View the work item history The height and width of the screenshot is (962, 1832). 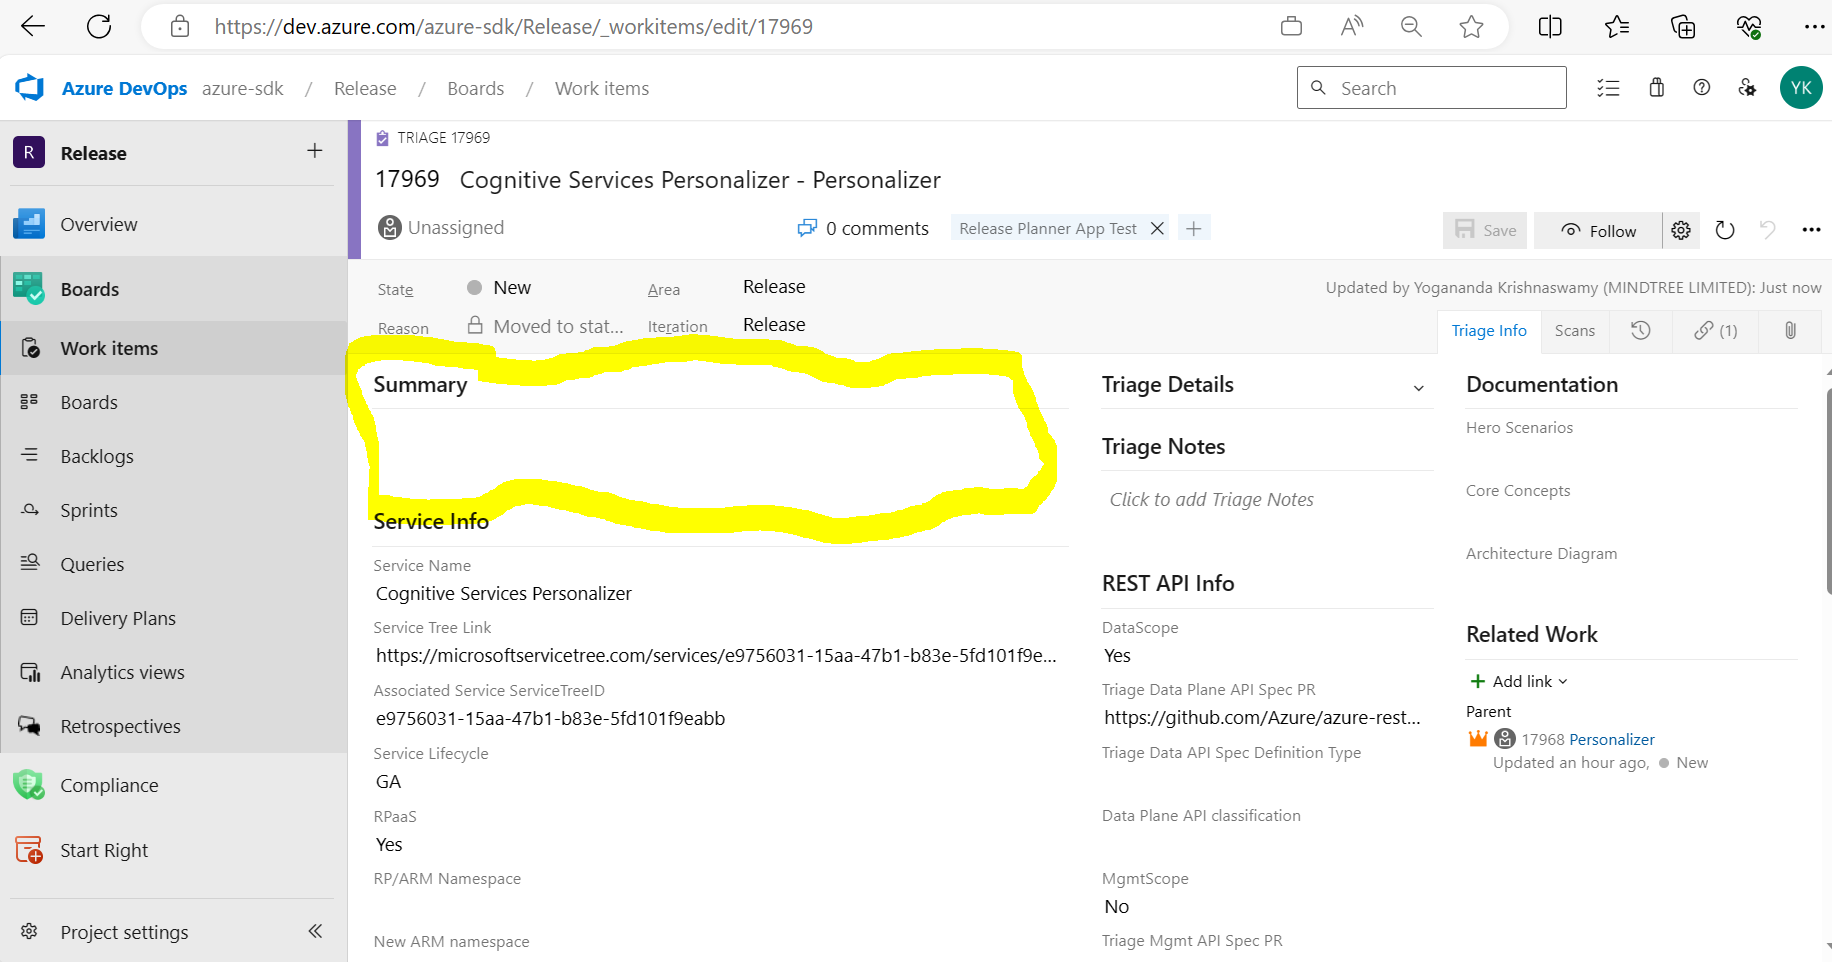(1640, 331)
